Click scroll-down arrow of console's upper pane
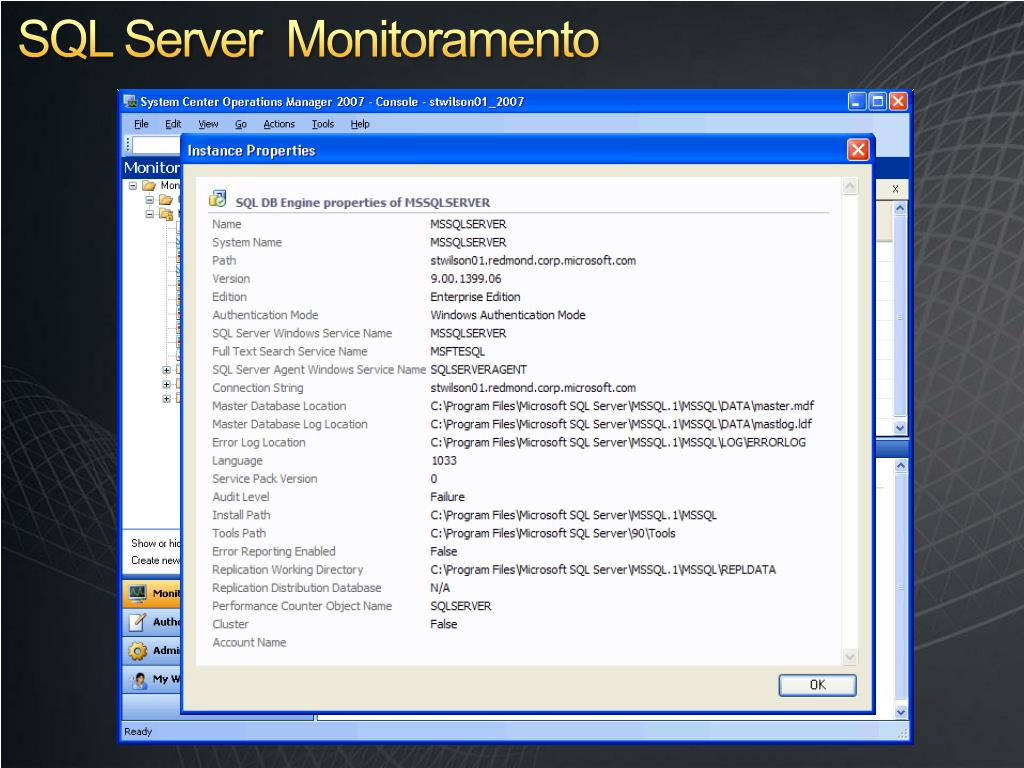Image resolution: width=1024 pixels, height=768 pixels. point(900,428)
